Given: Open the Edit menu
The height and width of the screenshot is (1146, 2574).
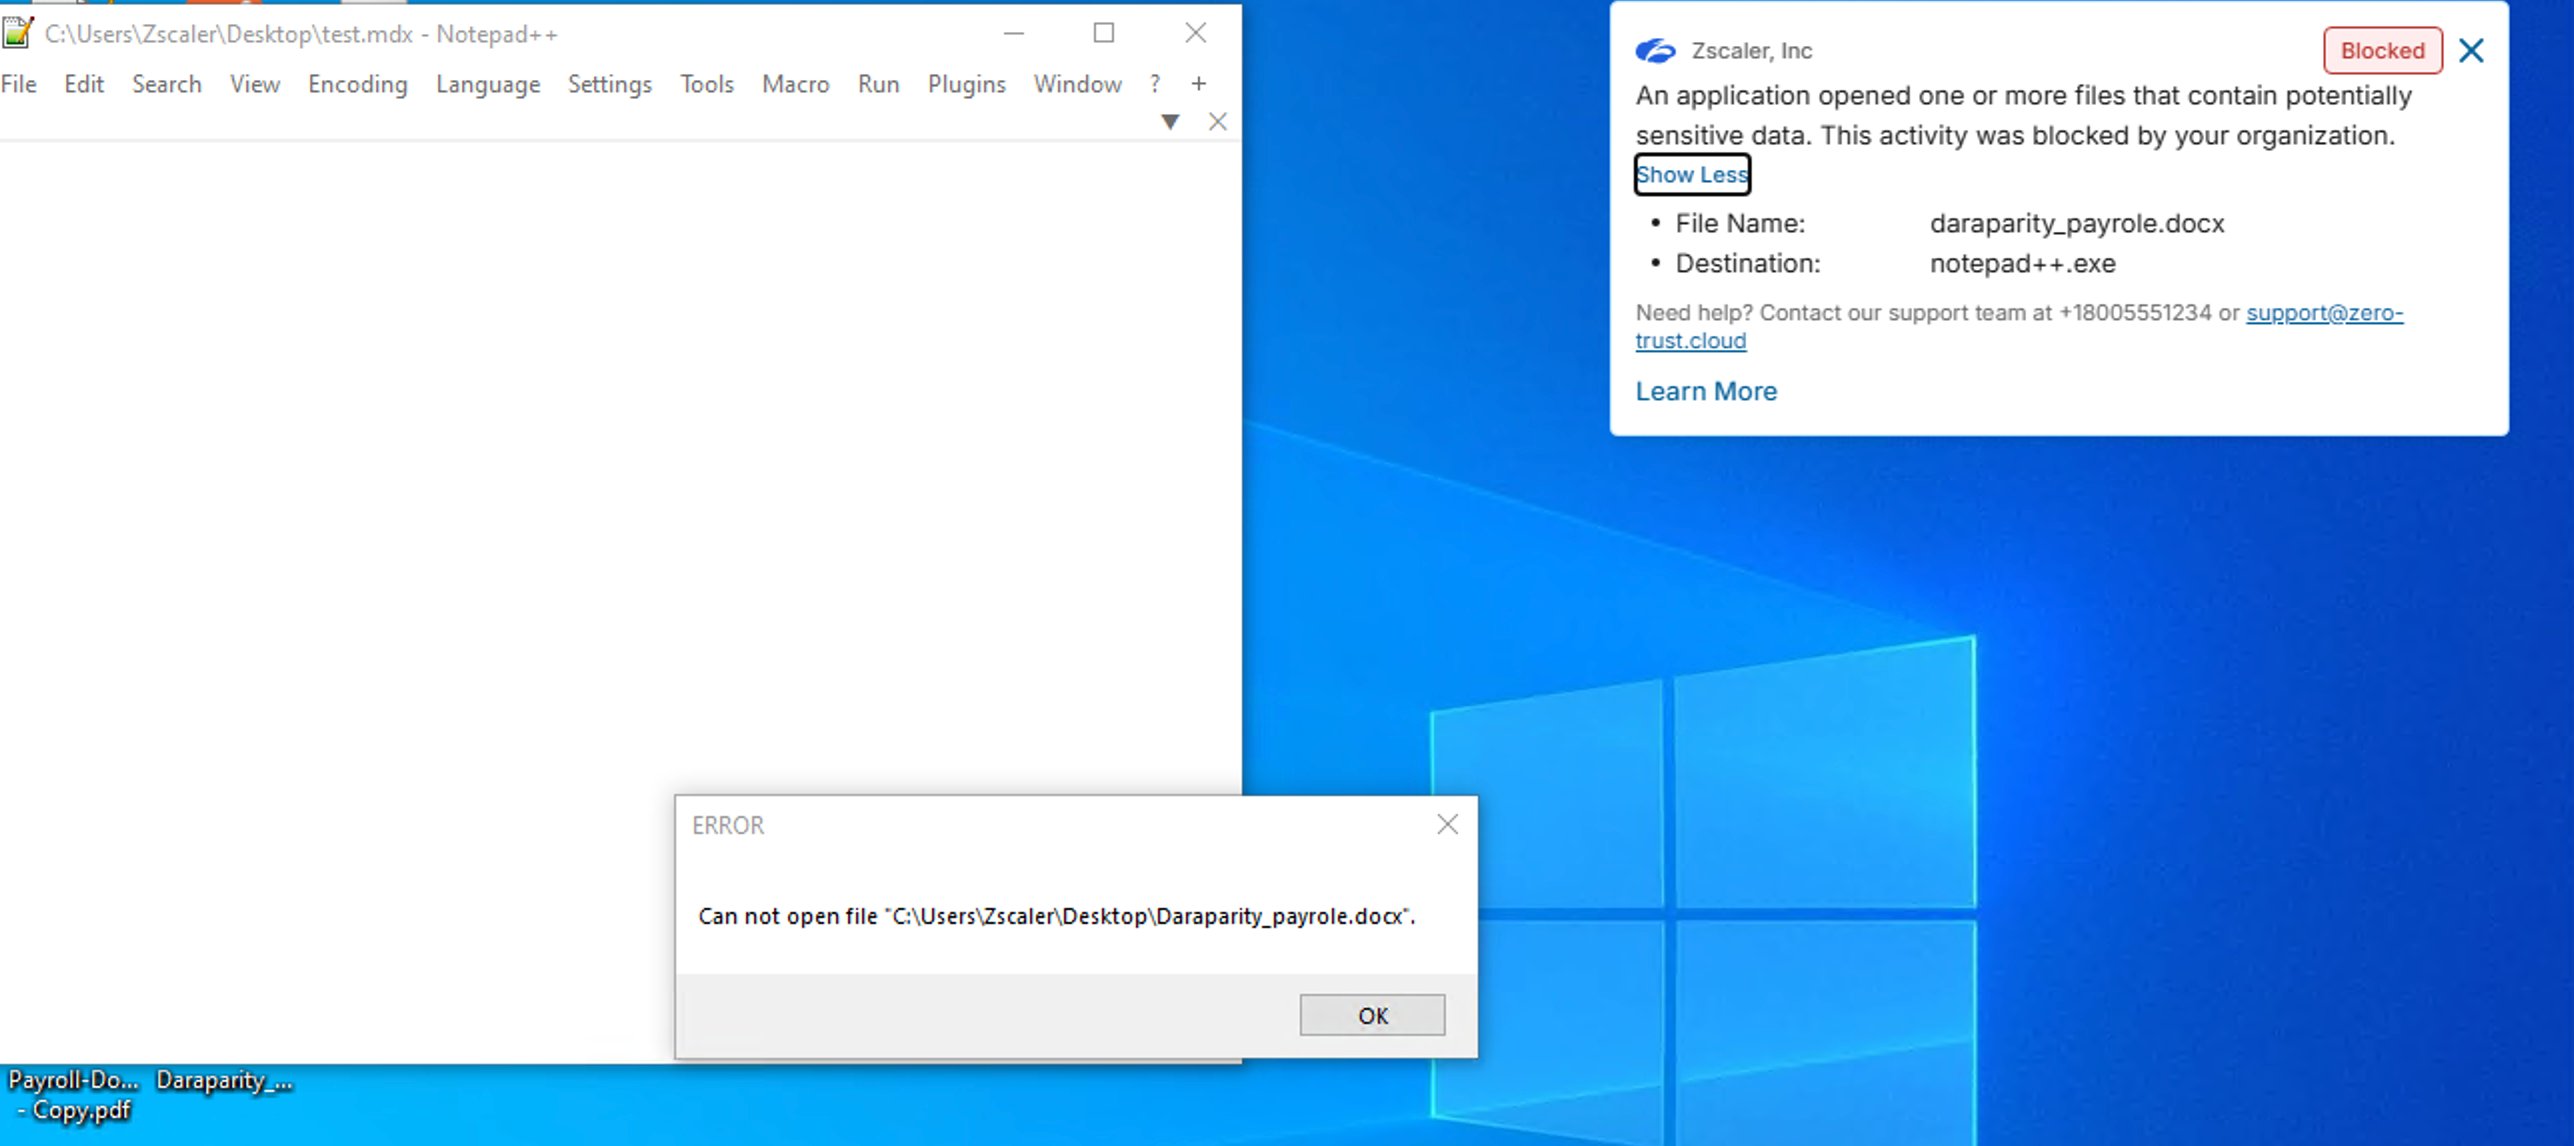Looking at the screenshot, I should pyautogui.click(x=84, y=84).
